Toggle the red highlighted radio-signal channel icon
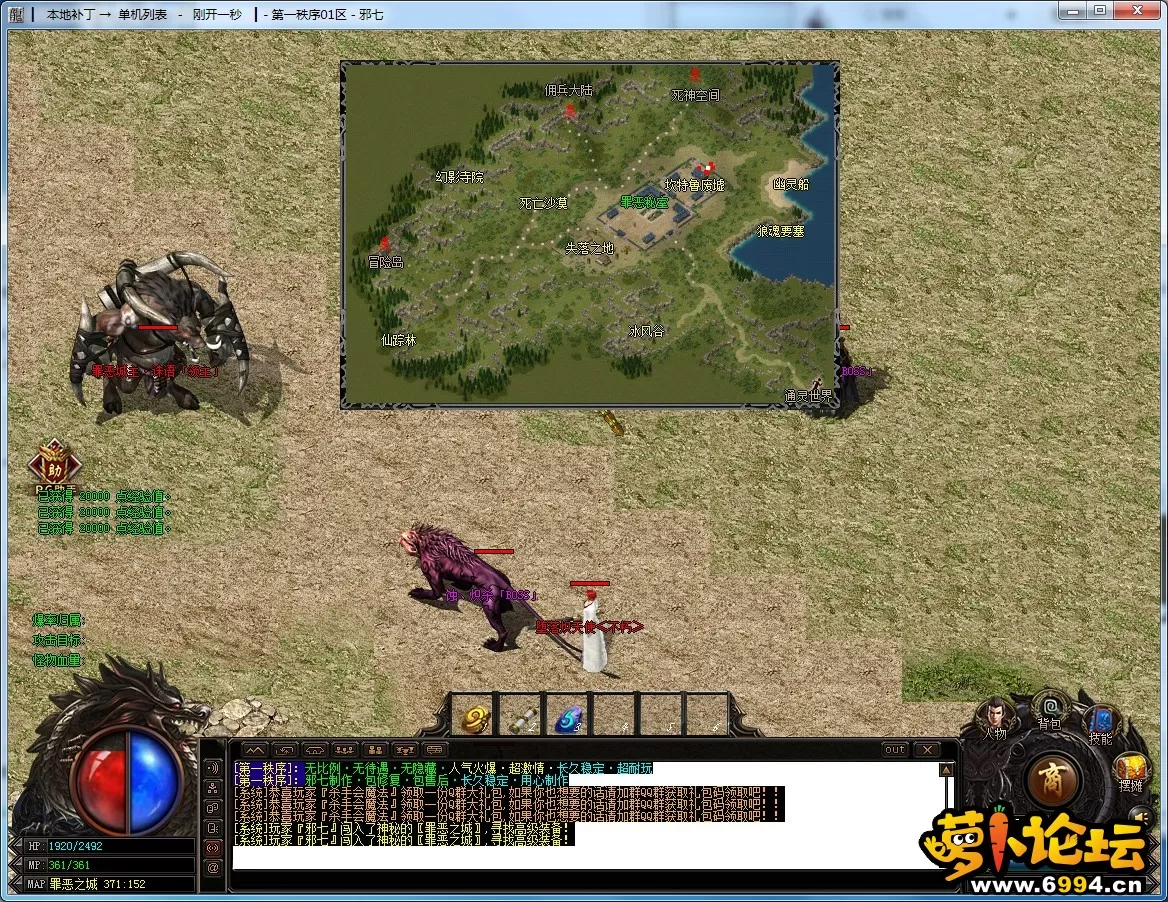The width and height of the screenshot is (1168, 902). pyautogui.click(x=213, y=848)
